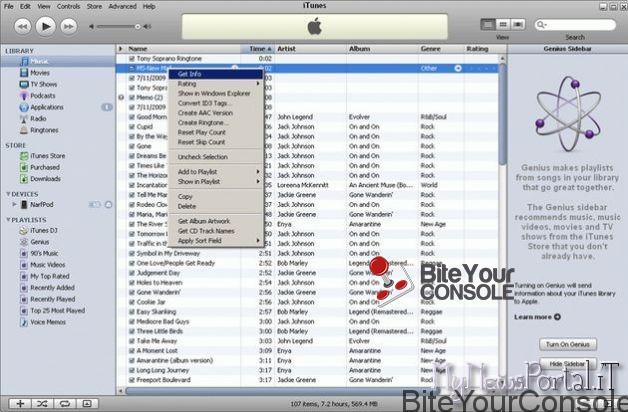628x412 pixels.
Task: Open the Controls menu
Action: pyautogui.click(x=68, y=6)
